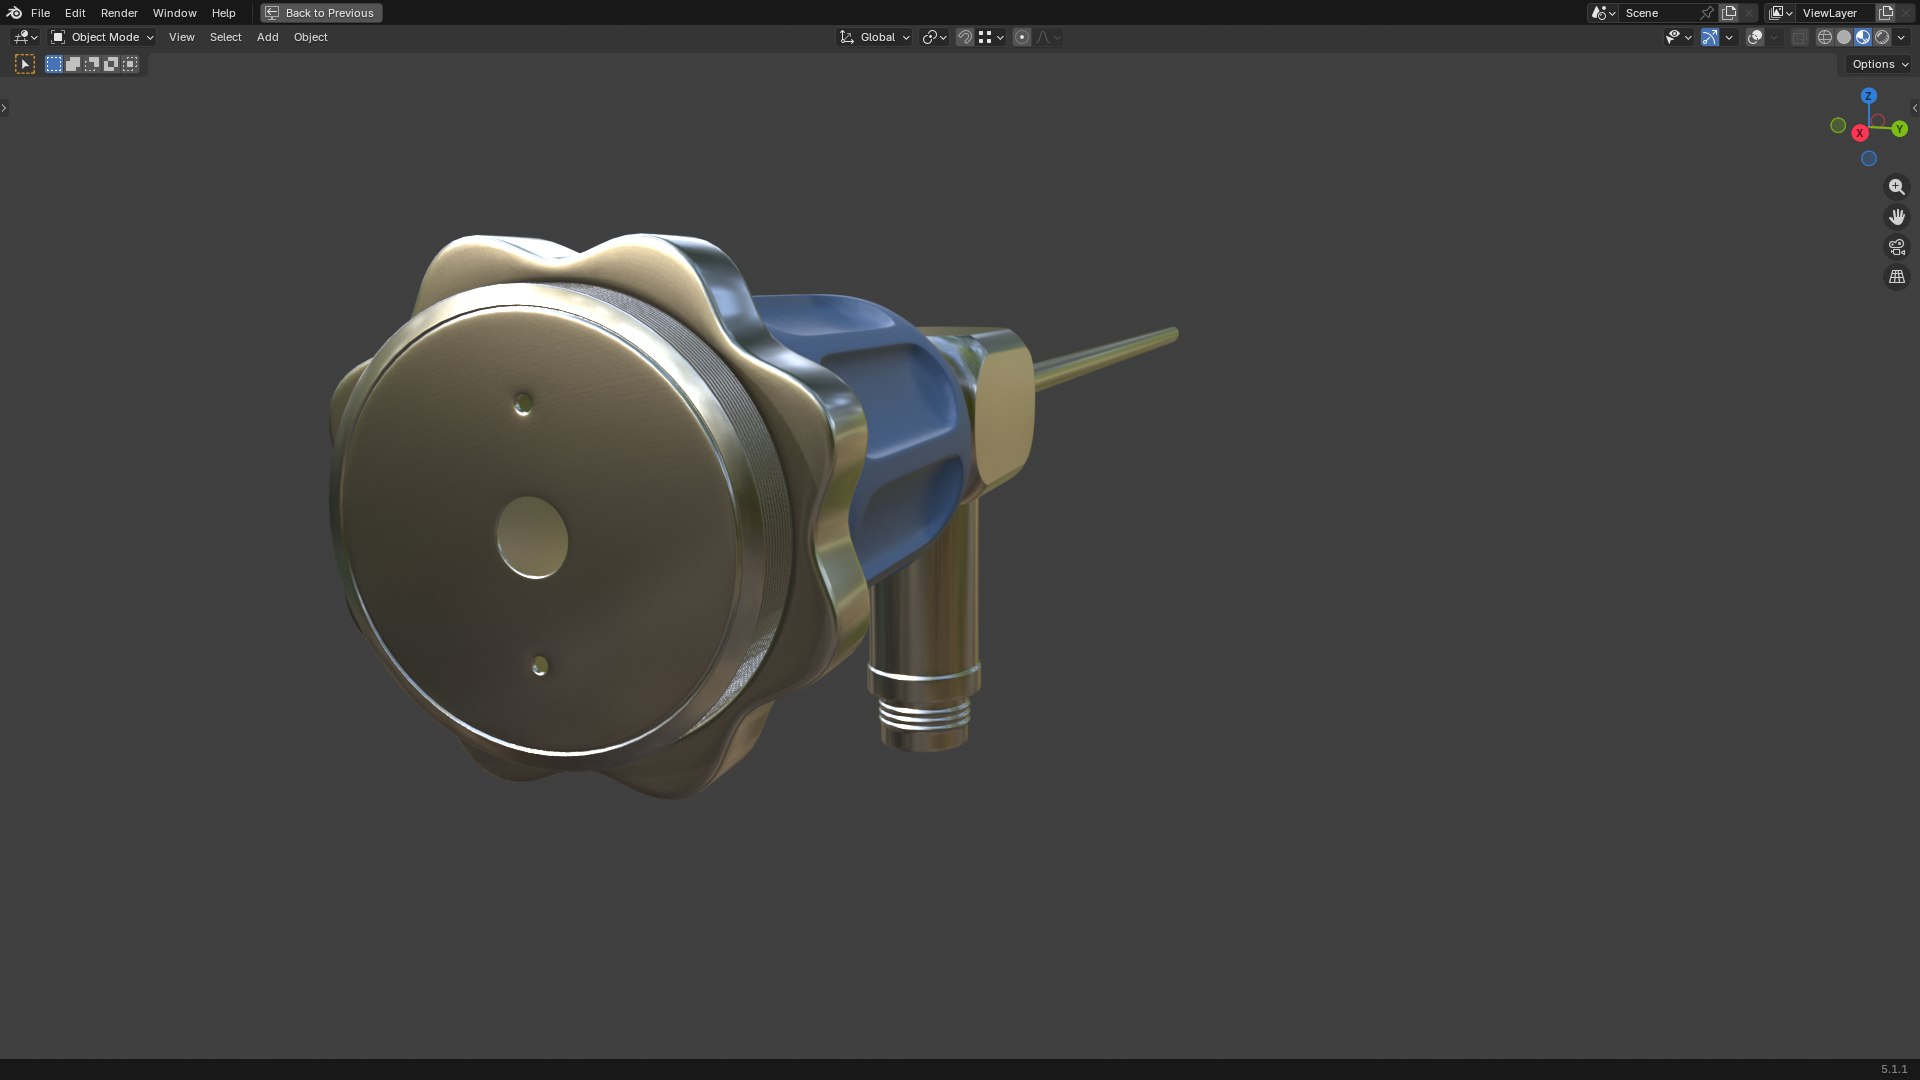Add a new view layer
This screenshot has height=1080, width=1920.
tap(1886, 13)
